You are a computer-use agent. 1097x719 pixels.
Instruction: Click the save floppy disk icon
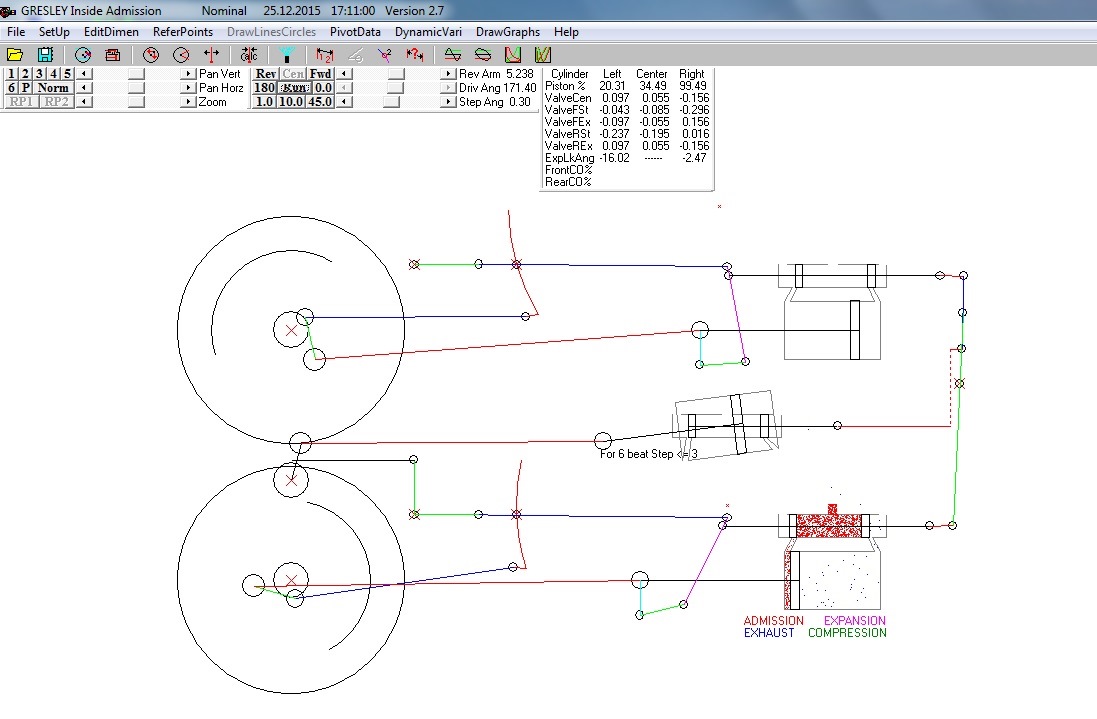(46, 55)
